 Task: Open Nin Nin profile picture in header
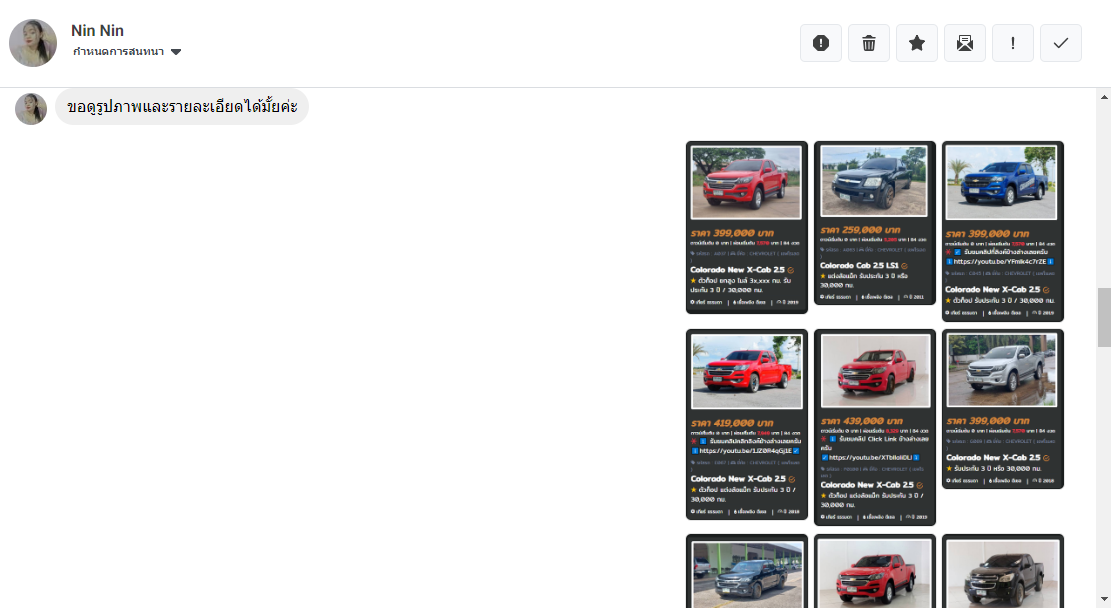tap(33, 43)
